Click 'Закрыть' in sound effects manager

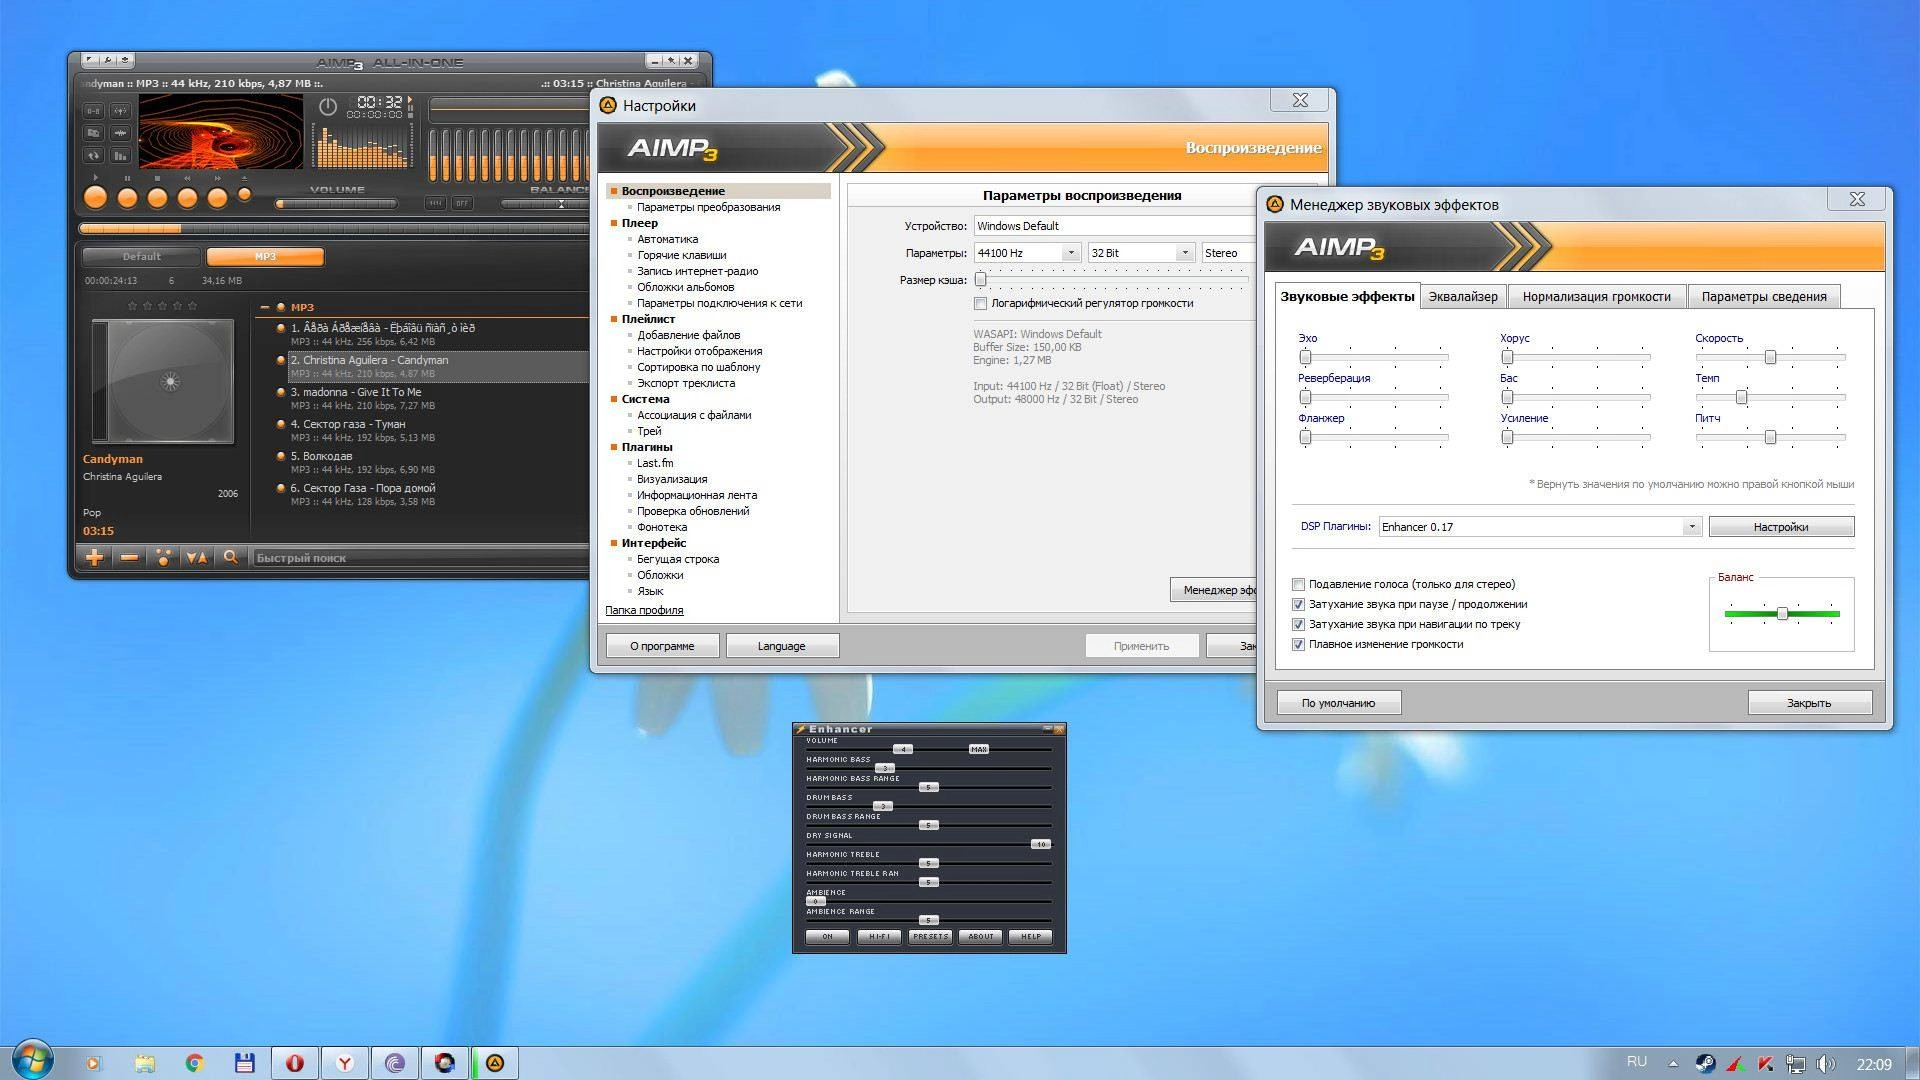(x=1809, y=703)
